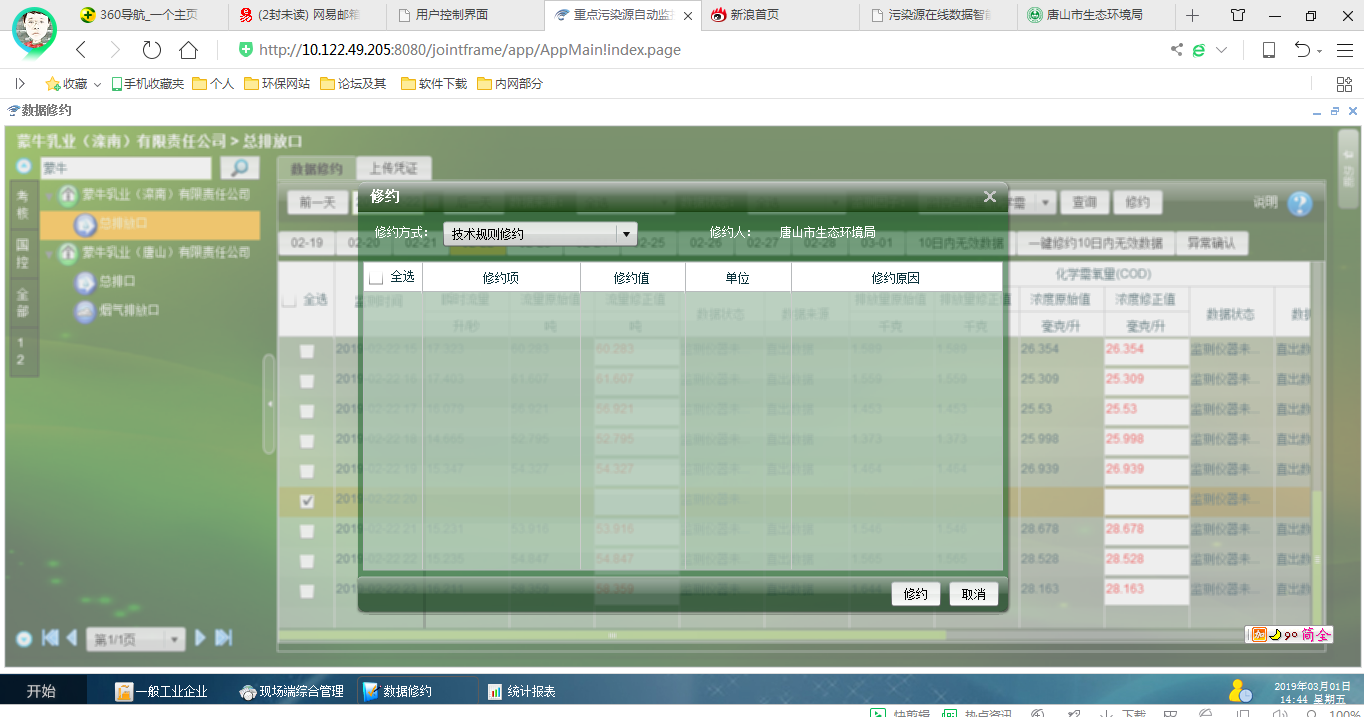
Task: Jump to the first page arrow
Action: 48,637
